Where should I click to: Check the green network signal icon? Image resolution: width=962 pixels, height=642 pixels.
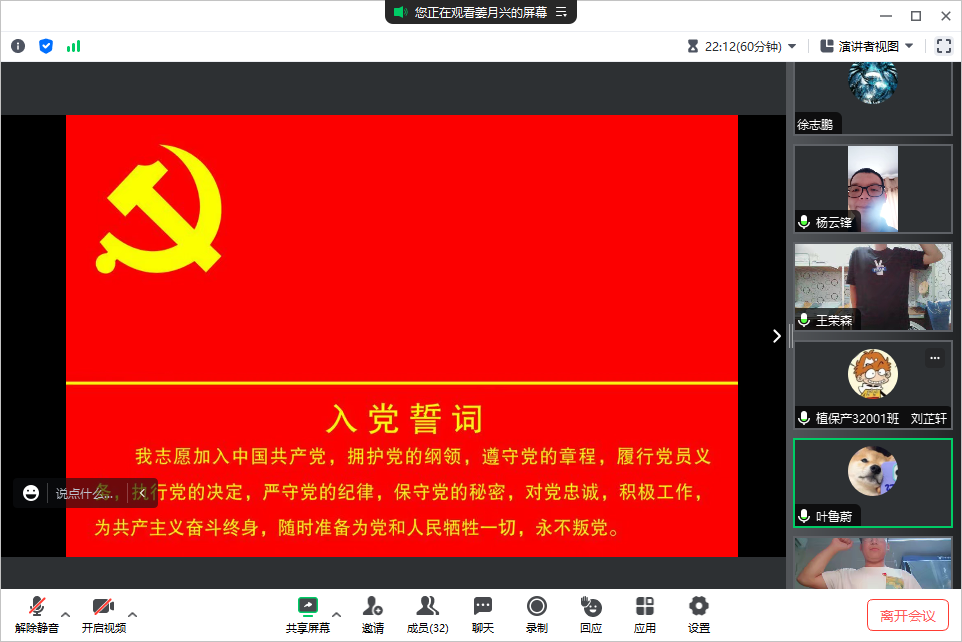tap(73, 46)
